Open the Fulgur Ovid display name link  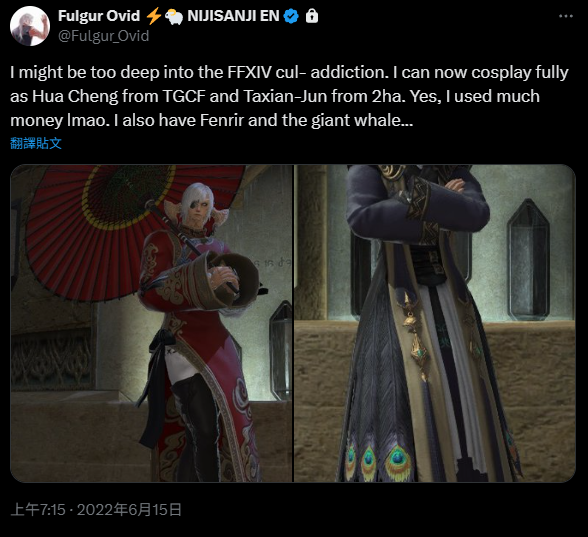99,16
